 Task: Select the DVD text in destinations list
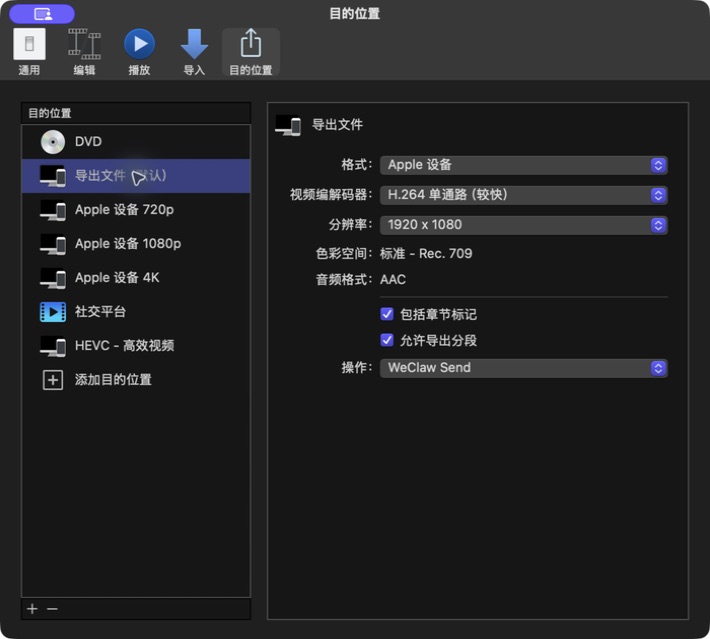tap(88, 142)
